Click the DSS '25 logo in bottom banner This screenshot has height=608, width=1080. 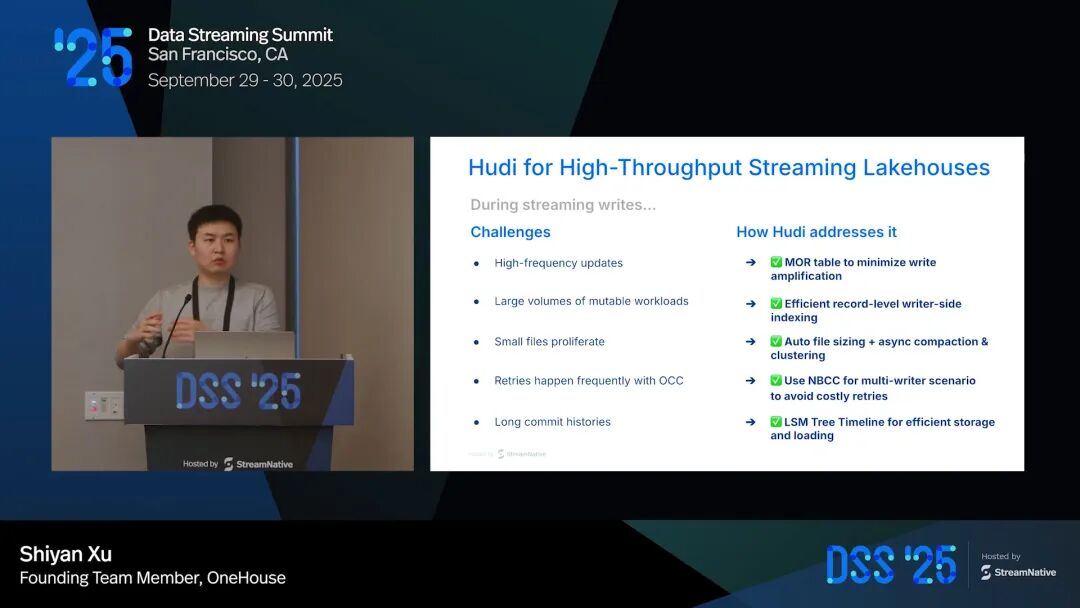click(x=890, y=565)
